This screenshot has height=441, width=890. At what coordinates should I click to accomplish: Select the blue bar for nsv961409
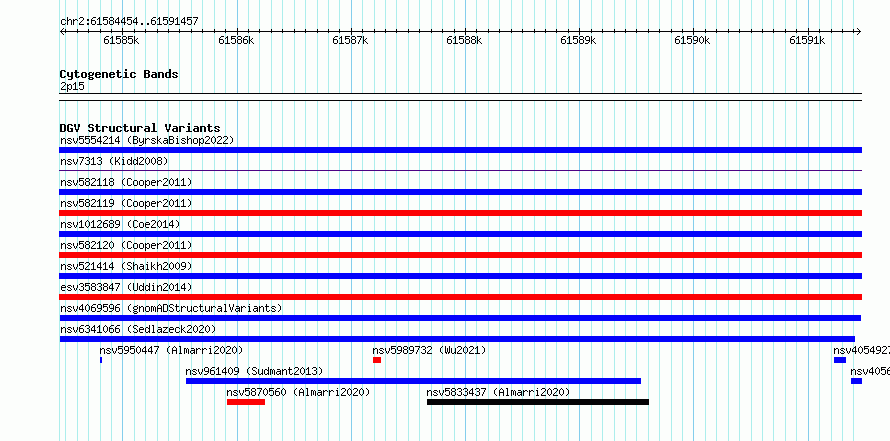pos(413,381)
